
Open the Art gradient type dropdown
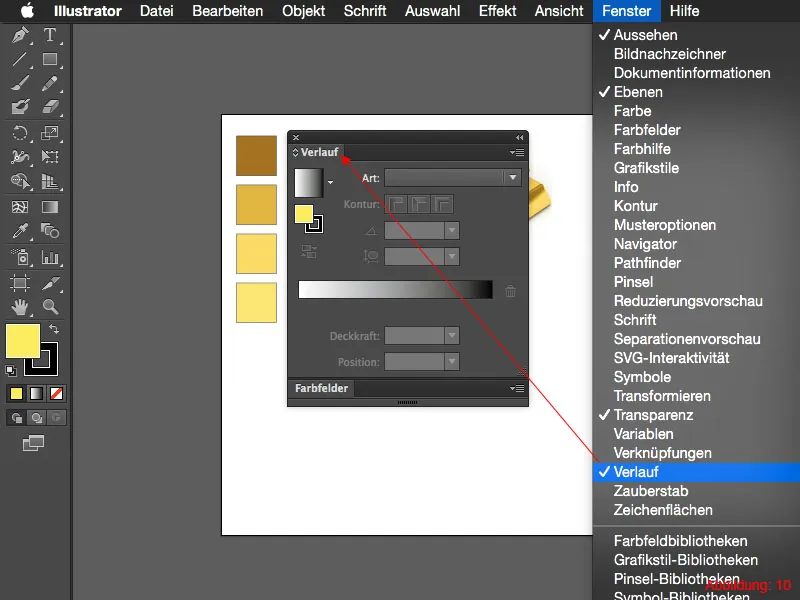coord(453,178)
